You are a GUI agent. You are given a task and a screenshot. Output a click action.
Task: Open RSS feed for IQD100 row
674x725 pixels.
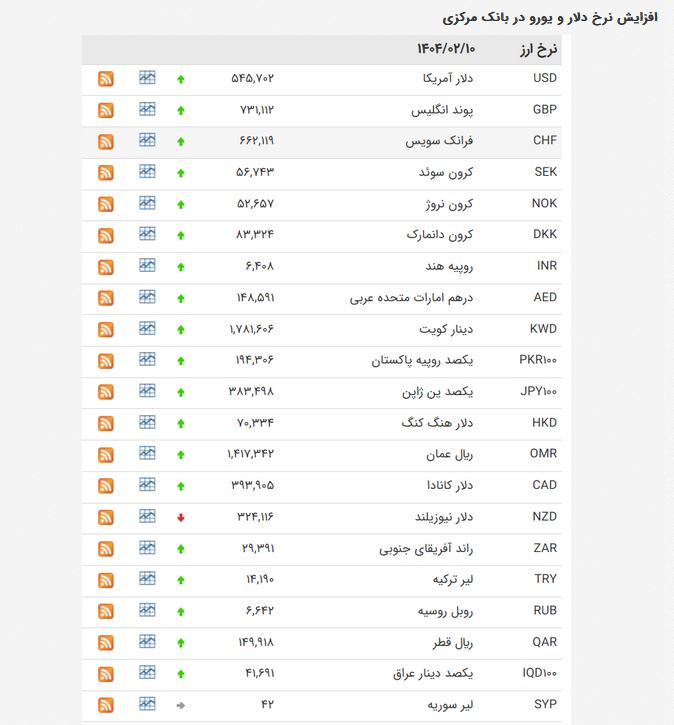coord(106,674)
